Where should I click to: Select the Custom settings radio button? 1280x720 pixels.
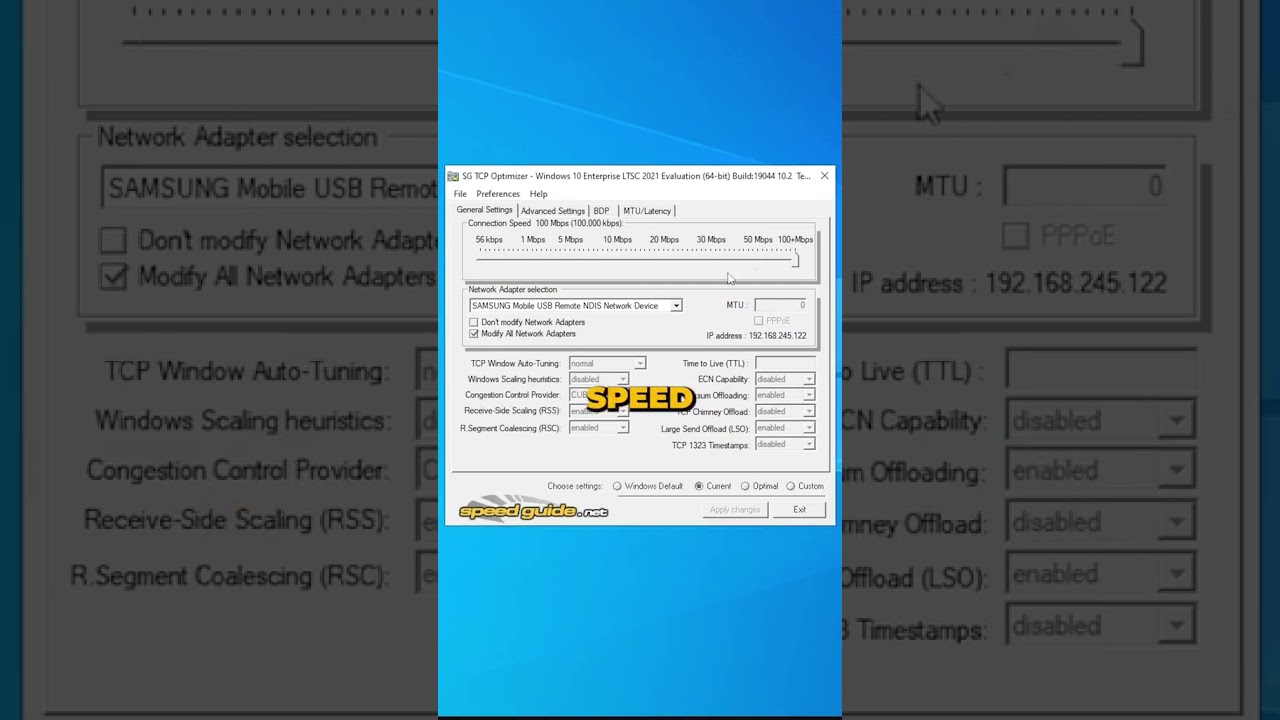click(x=790, y=486)
